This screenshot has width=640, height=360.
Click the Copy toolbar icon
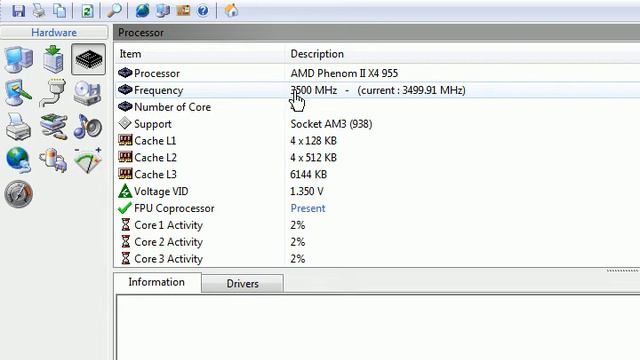click(60, 11)
